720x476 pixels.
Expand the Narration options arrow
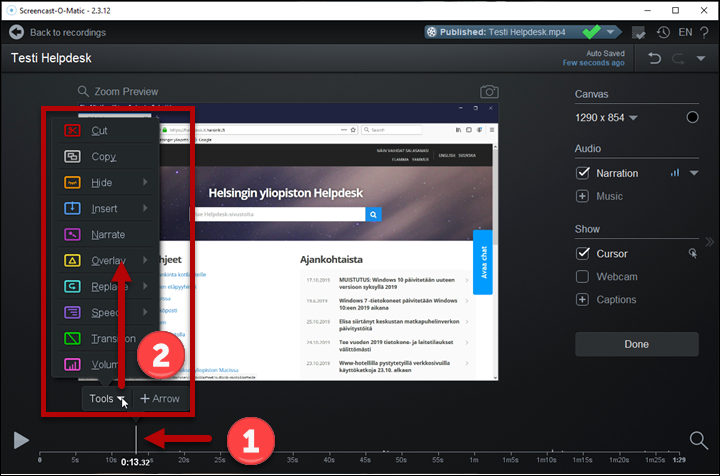click(694, 173)
